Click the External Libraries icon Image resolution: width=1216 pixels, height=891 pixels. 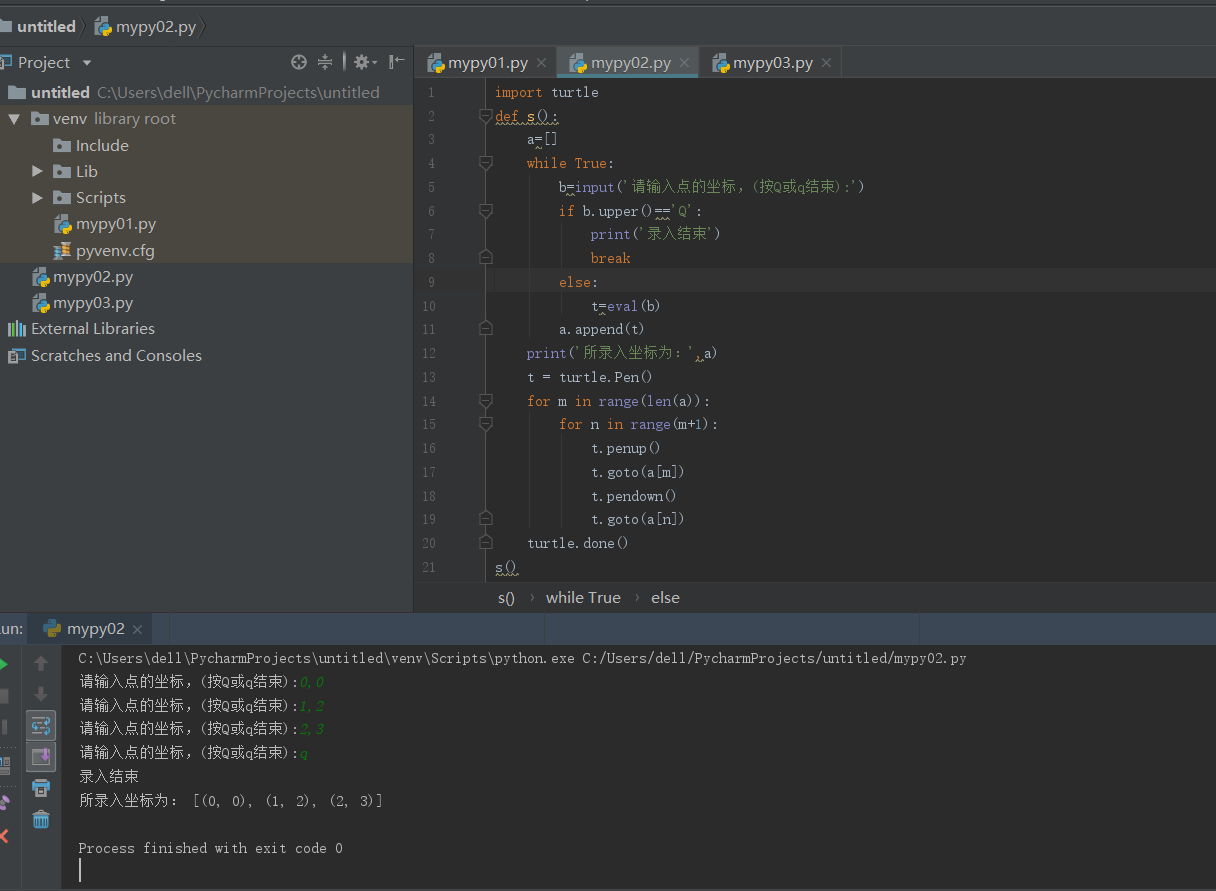[16, 329]
